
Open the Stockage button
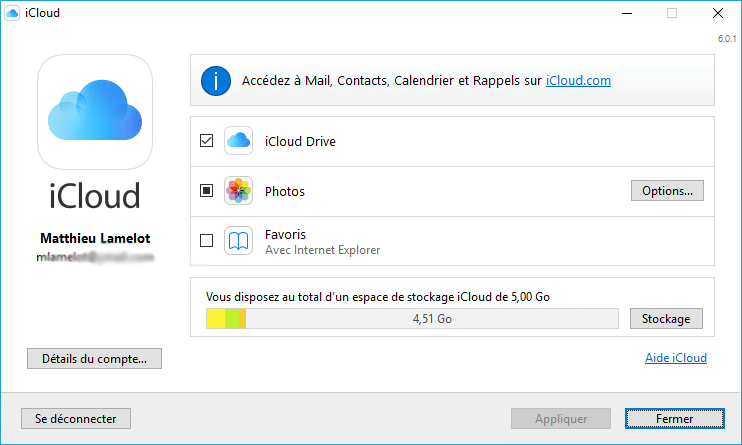(x=666, y=319)
